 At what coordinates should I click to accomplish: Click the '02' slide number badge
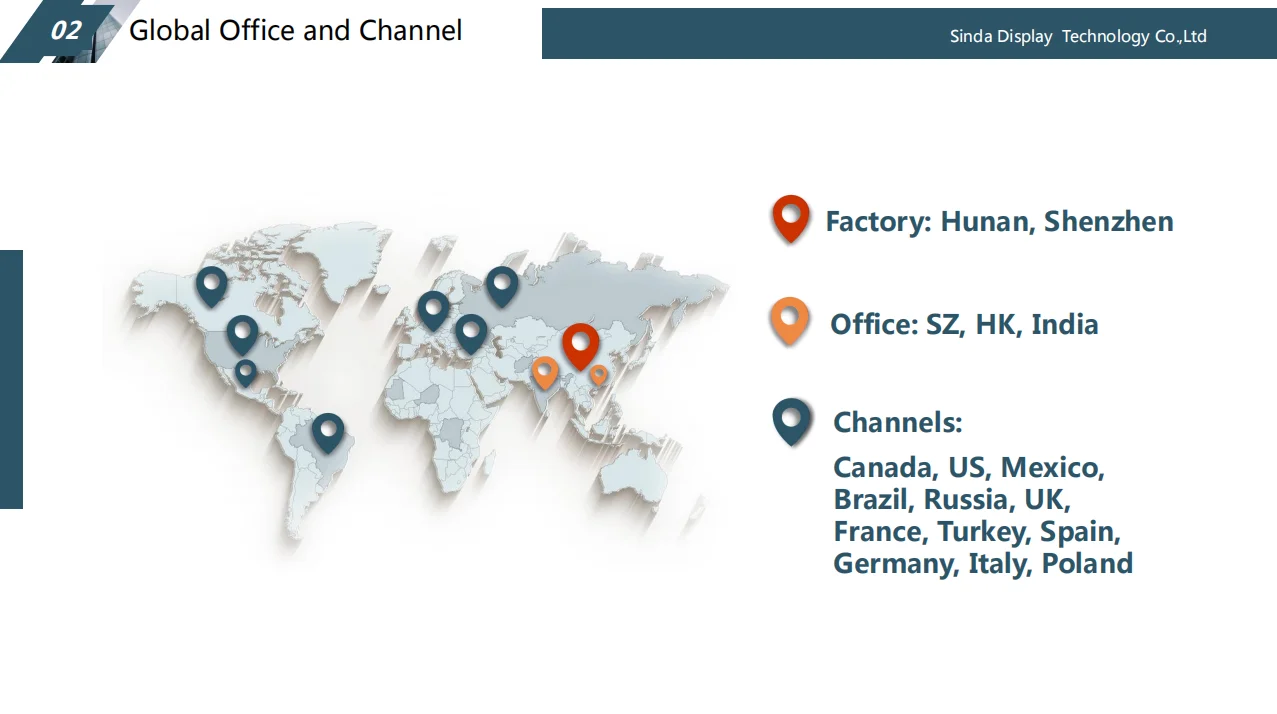coord(65,31)
